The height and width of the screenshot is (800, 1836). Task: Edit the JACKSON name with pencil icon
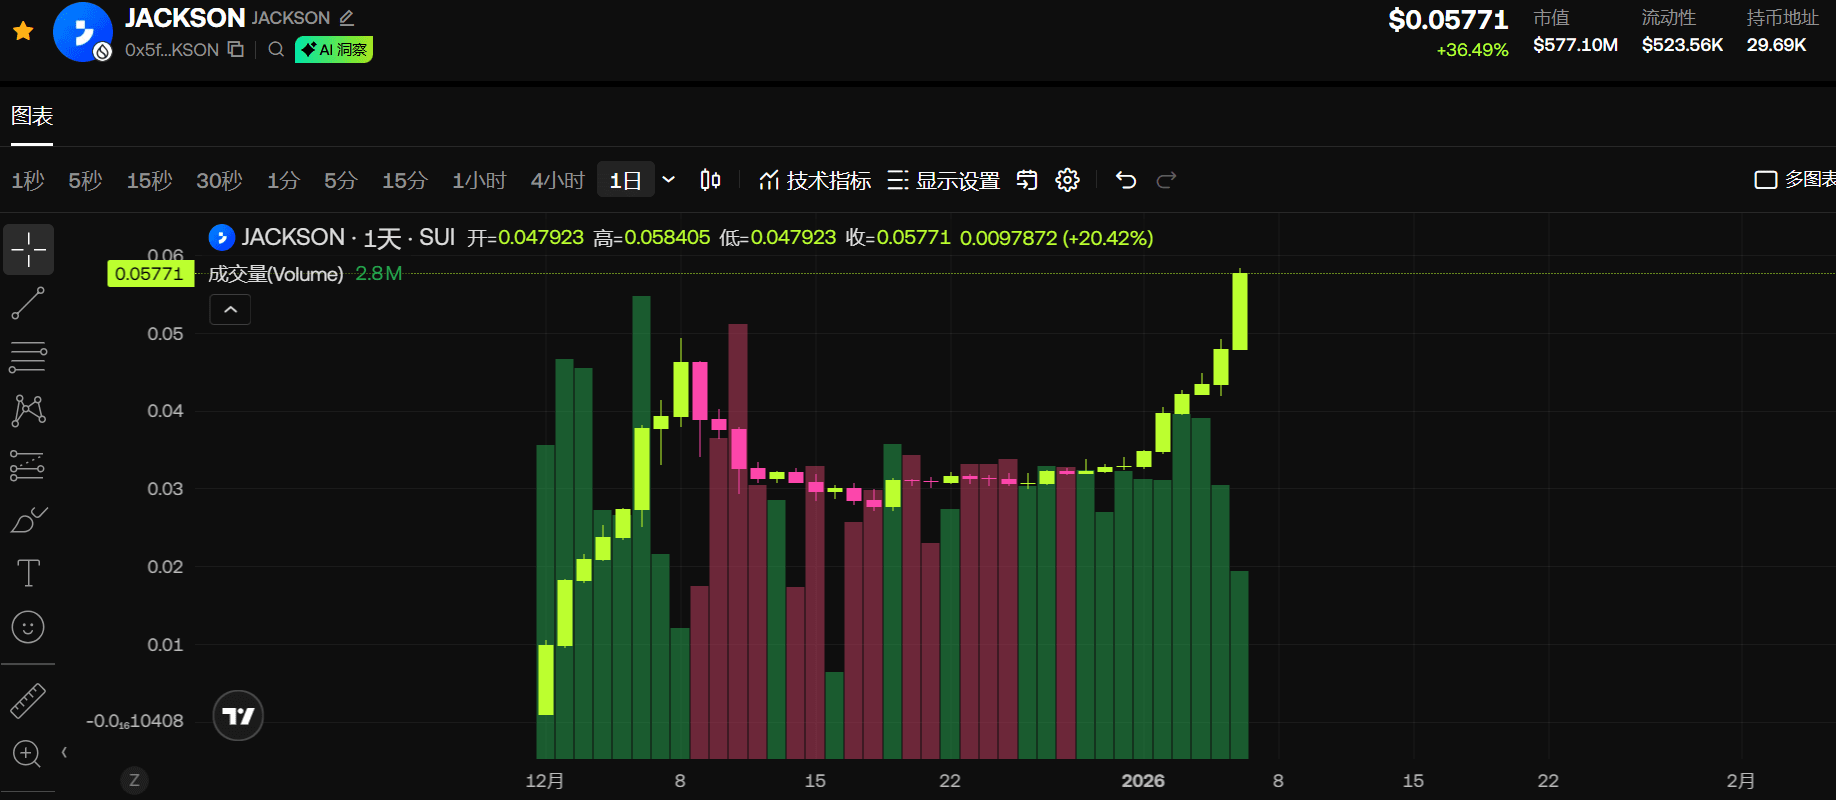coord(347,18)
